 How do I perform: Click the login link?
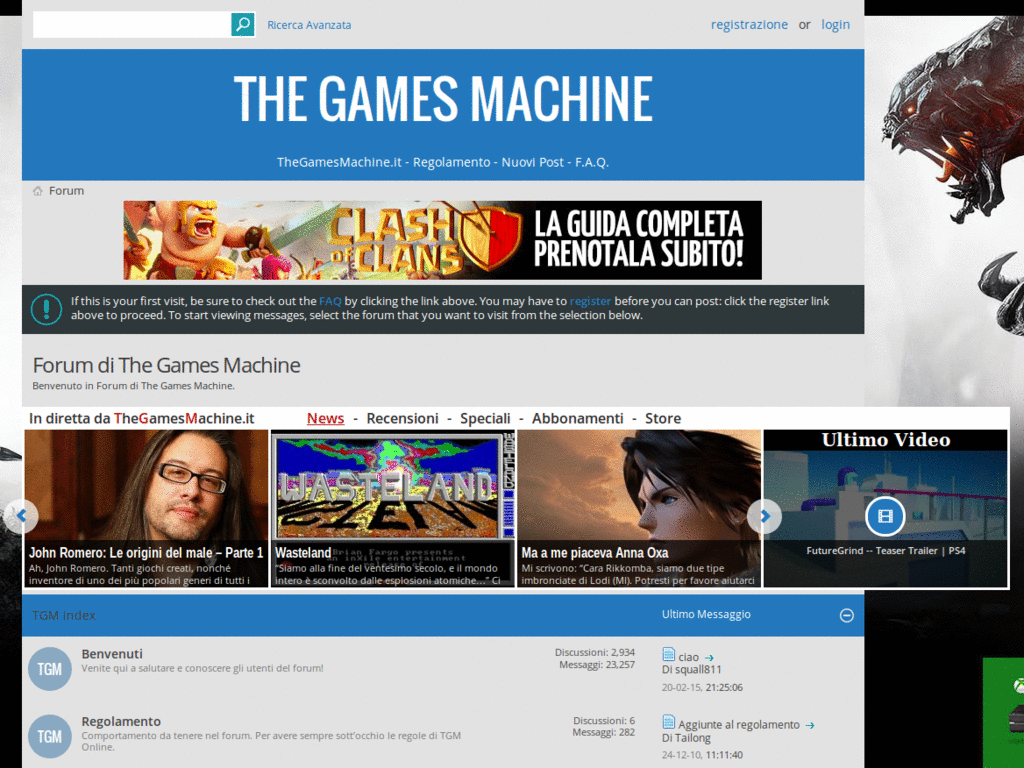coord(835,24)
